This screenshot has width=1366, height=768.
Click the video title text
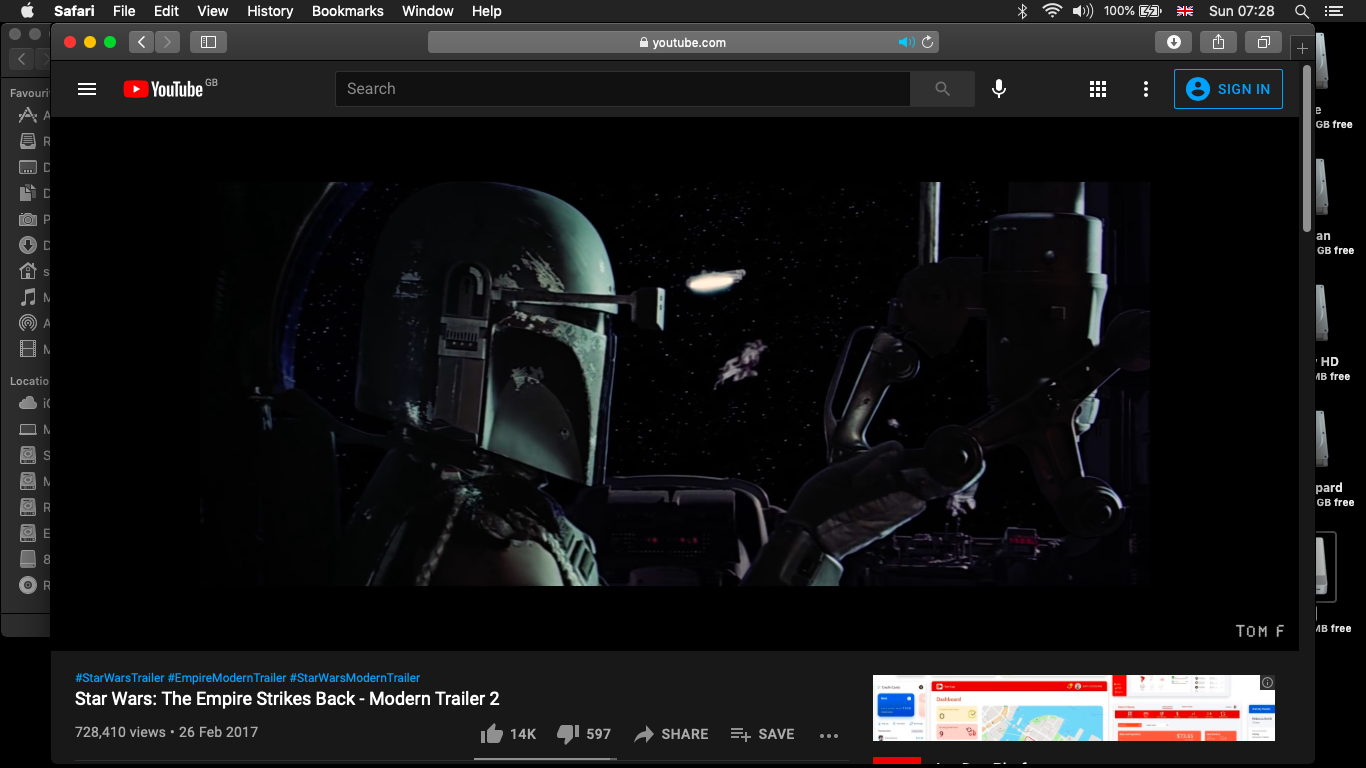tap(287, 699)
